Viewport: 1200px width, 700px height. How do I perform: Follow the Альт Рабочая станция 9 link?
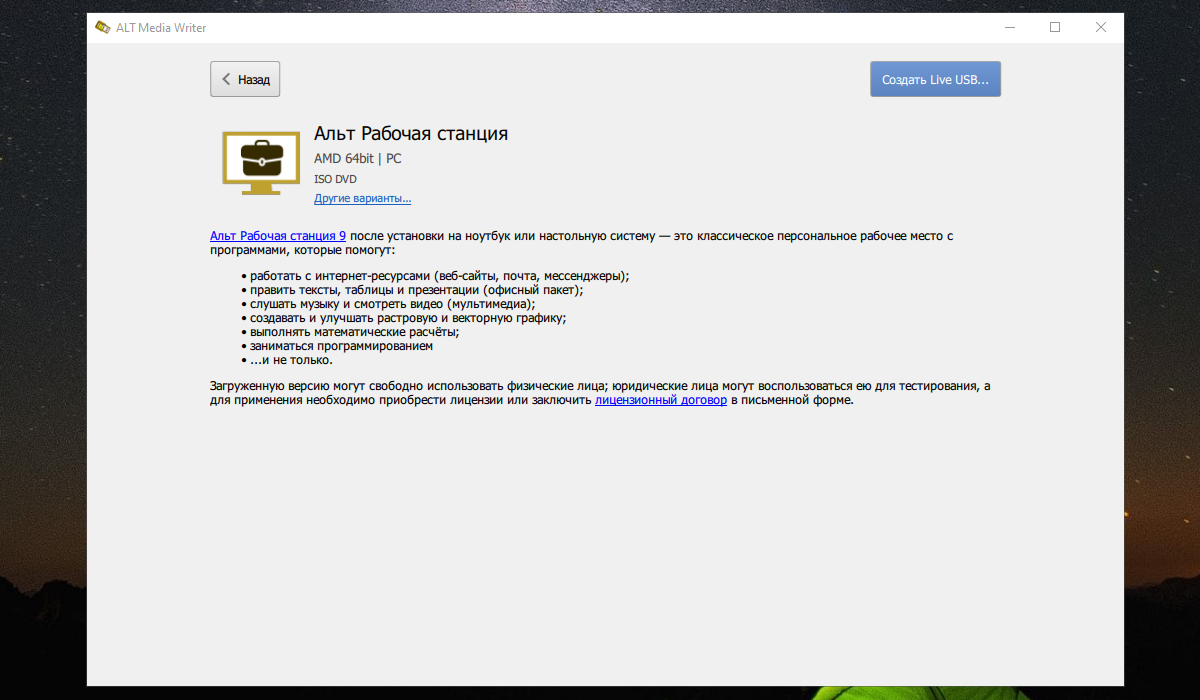278,236
